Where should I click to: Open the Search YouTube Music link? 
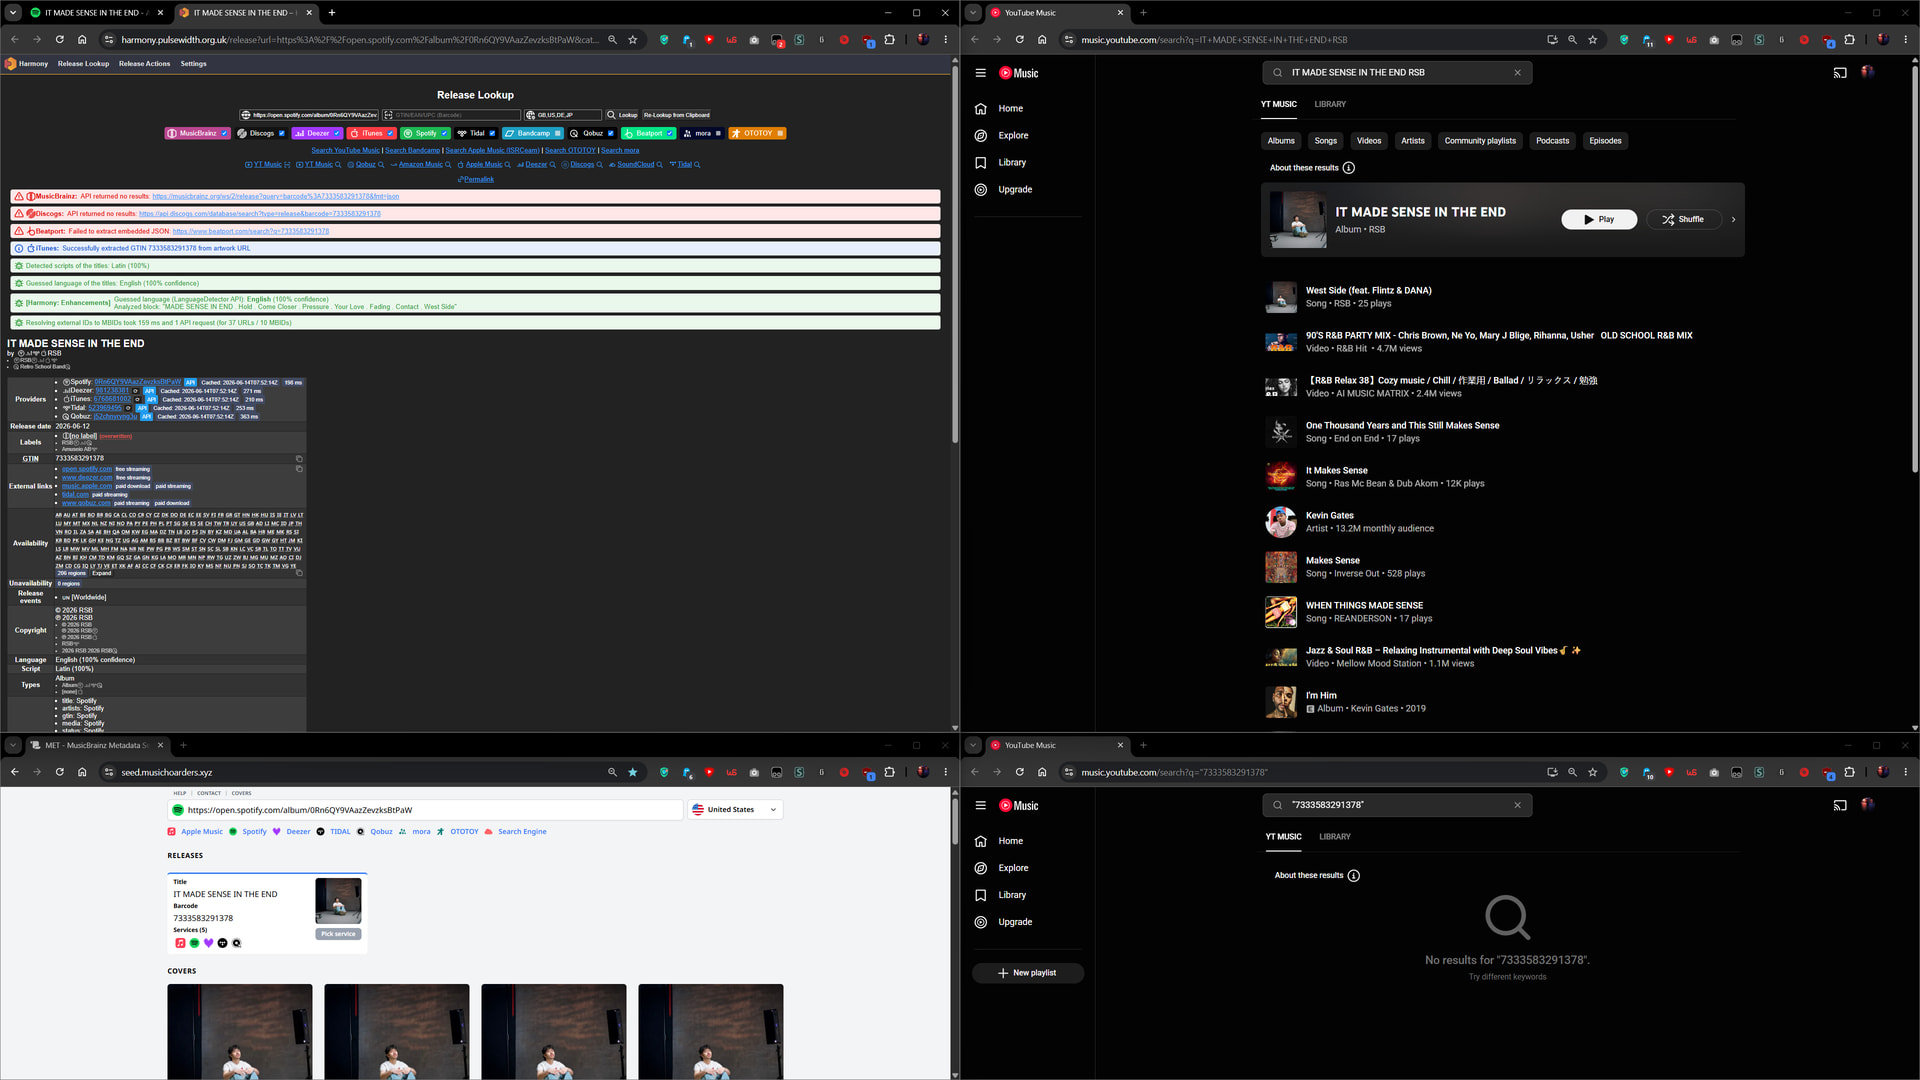pos(345,151)
